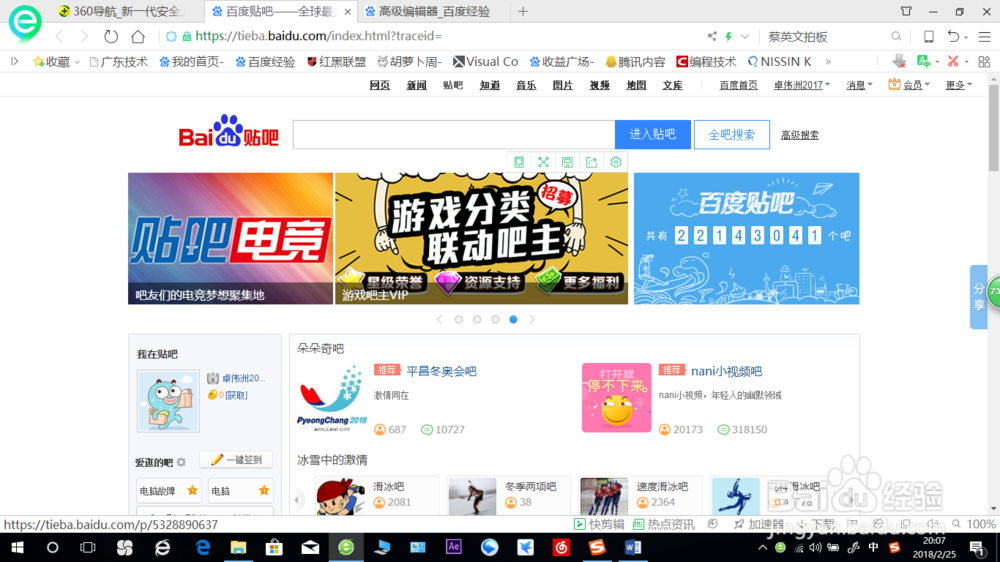
Task: Open the dropdown next to undo arrow
Action: pyautogui.click(x=966, y=38)
